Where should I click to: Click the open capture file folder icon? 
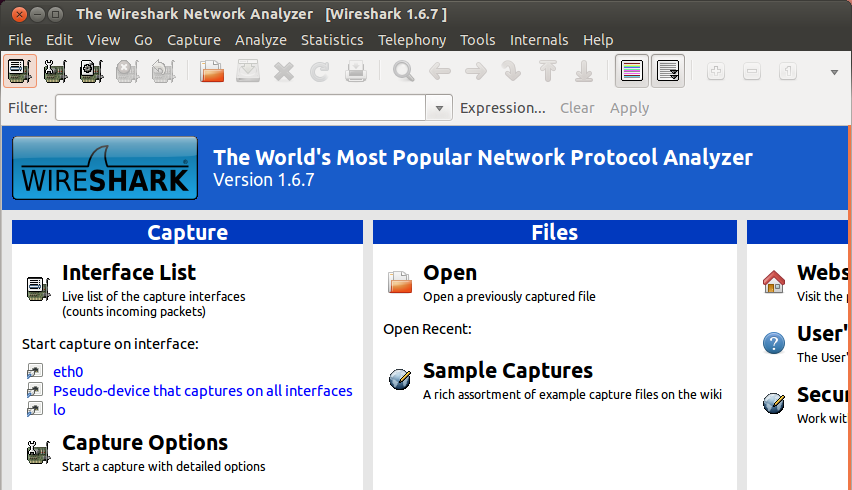tap(212, 72)
